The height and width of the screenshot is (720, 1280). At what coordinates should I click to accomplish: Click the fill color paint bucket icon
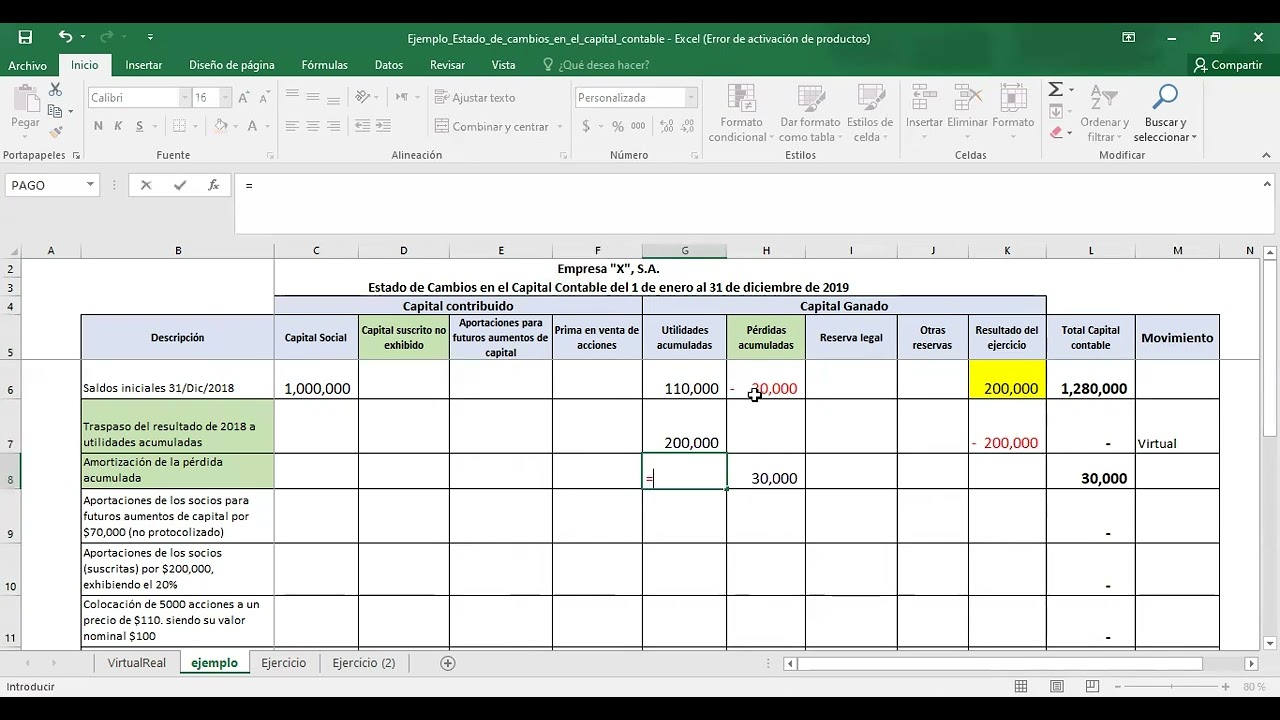pos(221,126)
